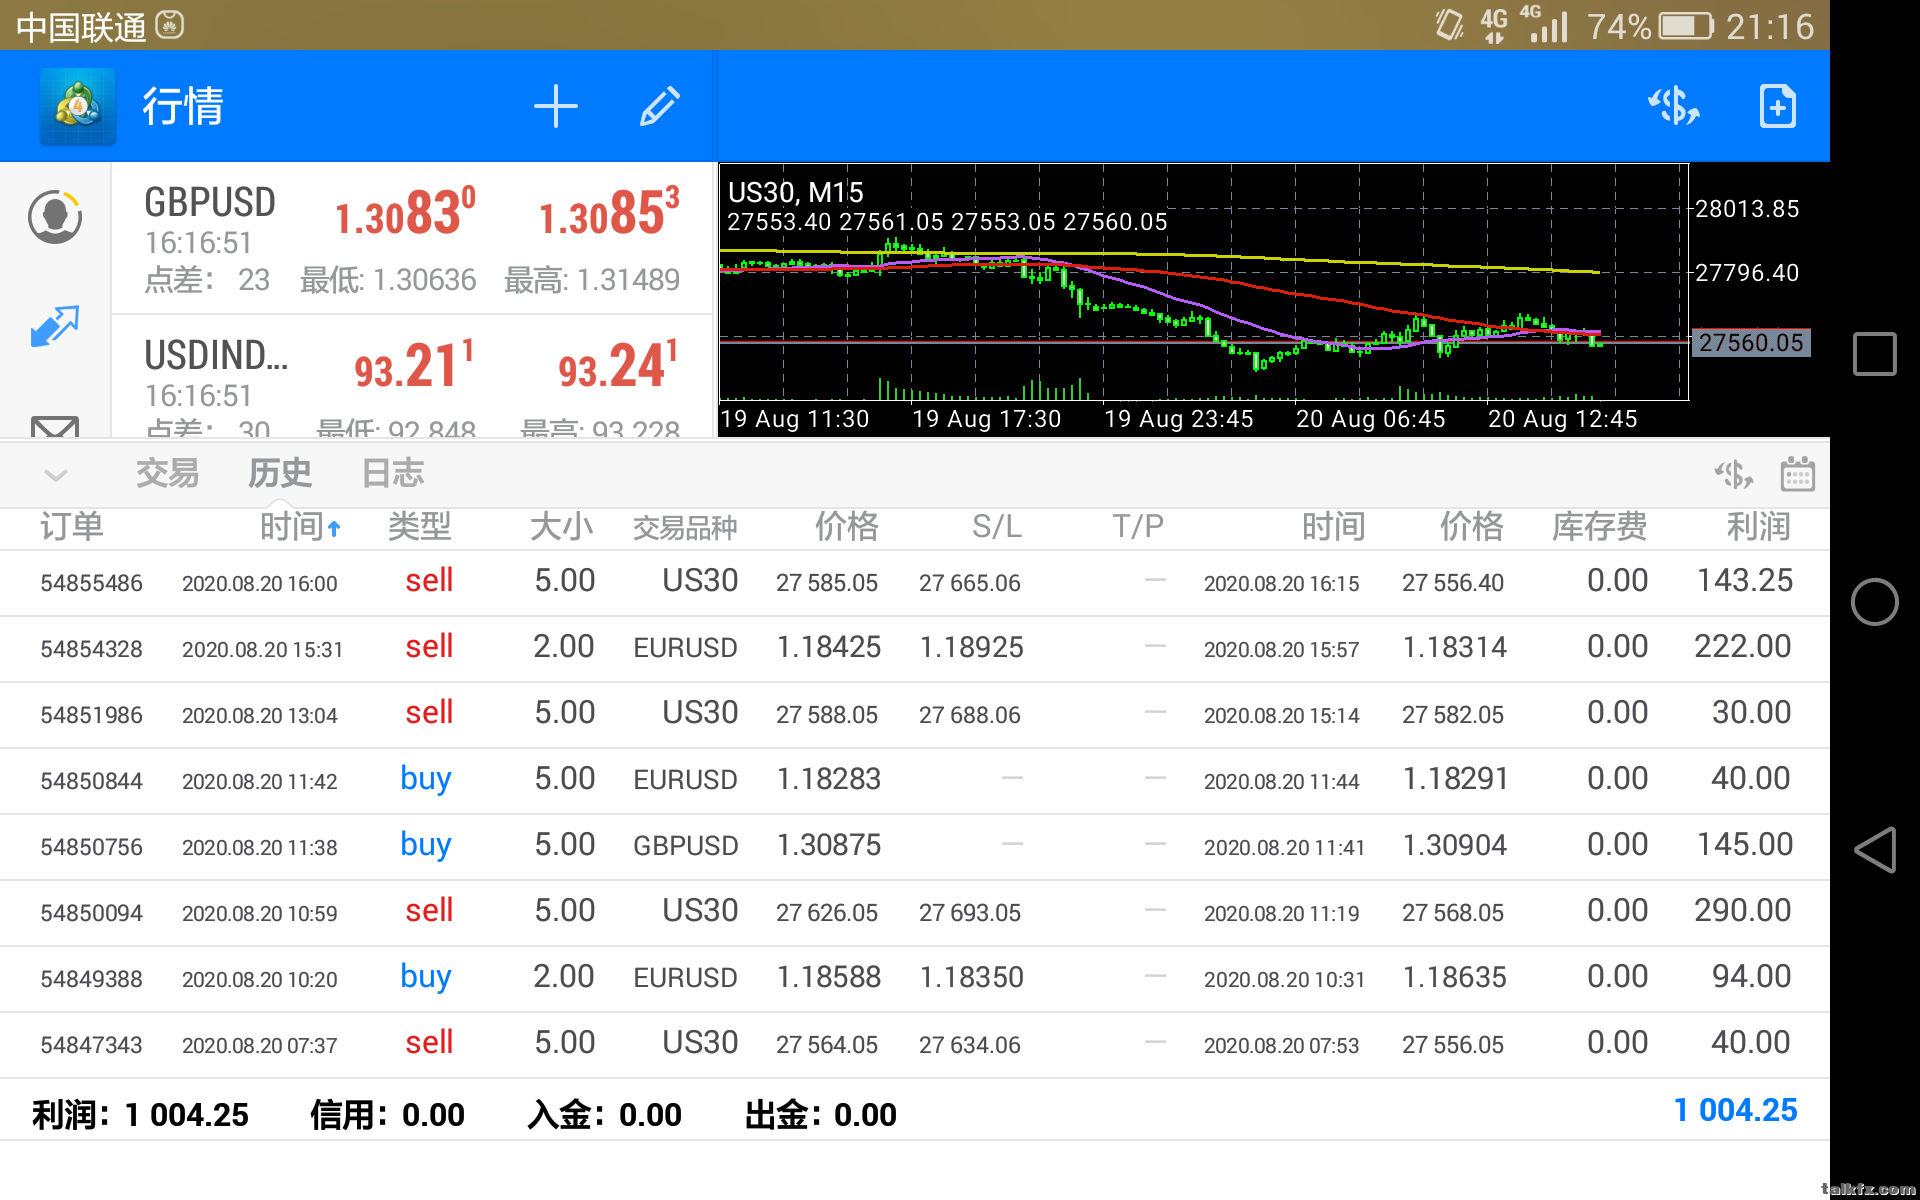Viewport: 1920px width, 1200px height.
Task: Open the history calendar date picker
Action: coord(1797,474)
